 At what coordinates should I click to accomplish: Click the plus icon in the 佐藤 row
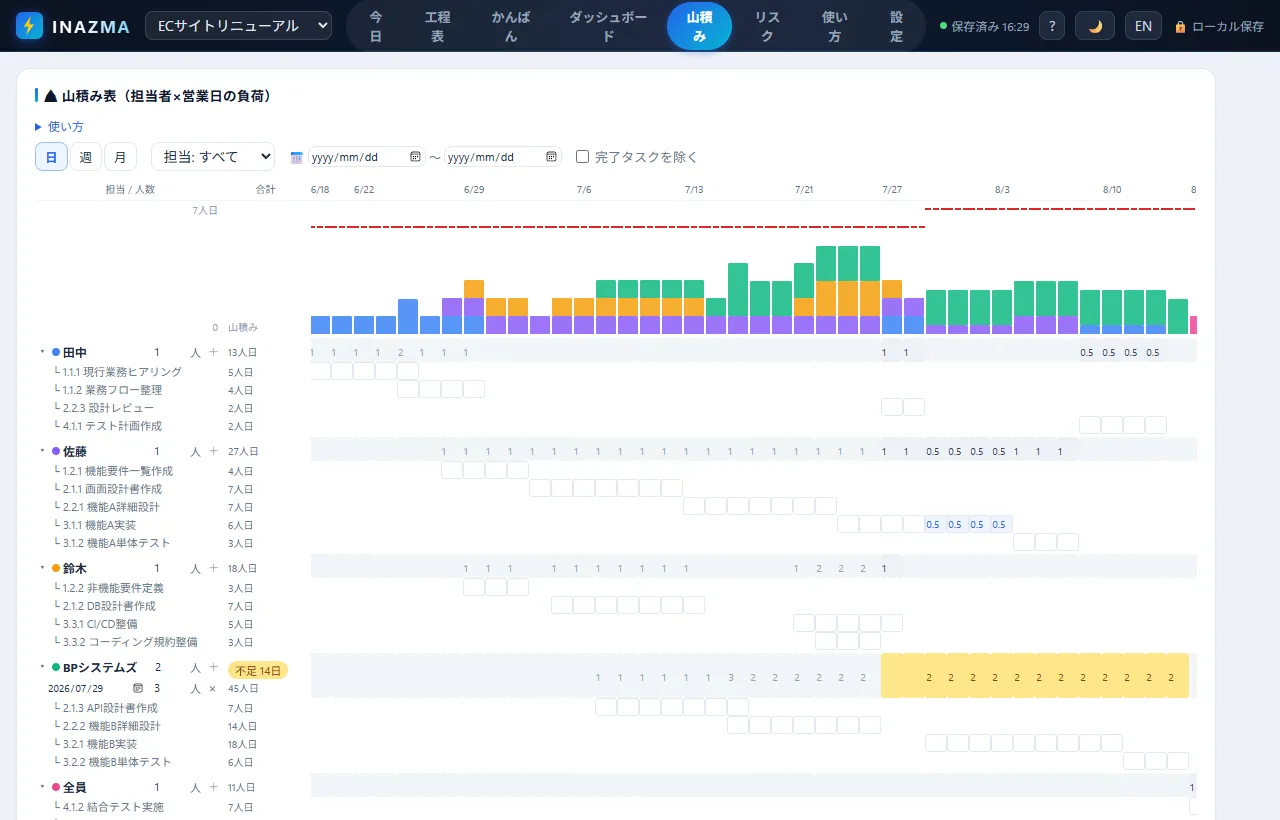coord(213,451)
